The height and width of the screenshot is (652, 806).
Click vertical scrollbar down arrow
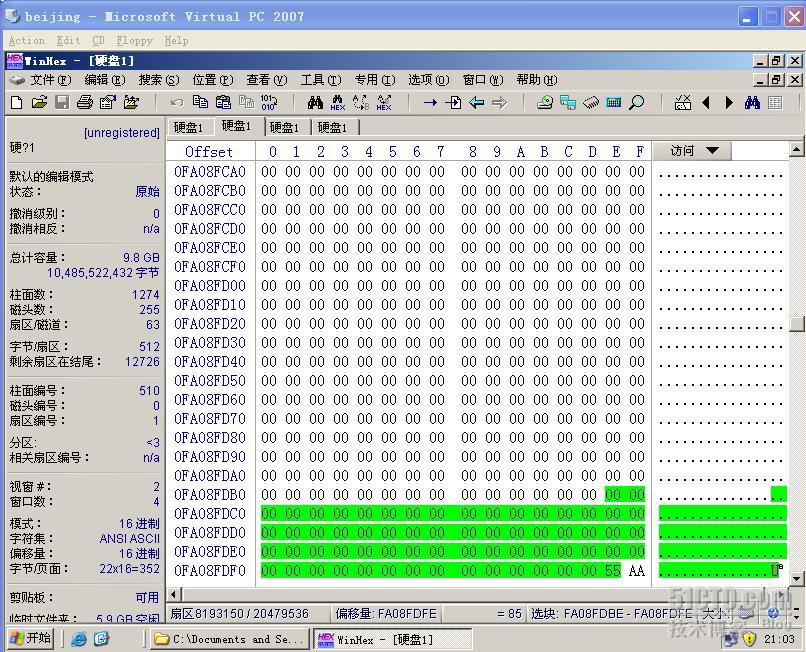[796, 578]
